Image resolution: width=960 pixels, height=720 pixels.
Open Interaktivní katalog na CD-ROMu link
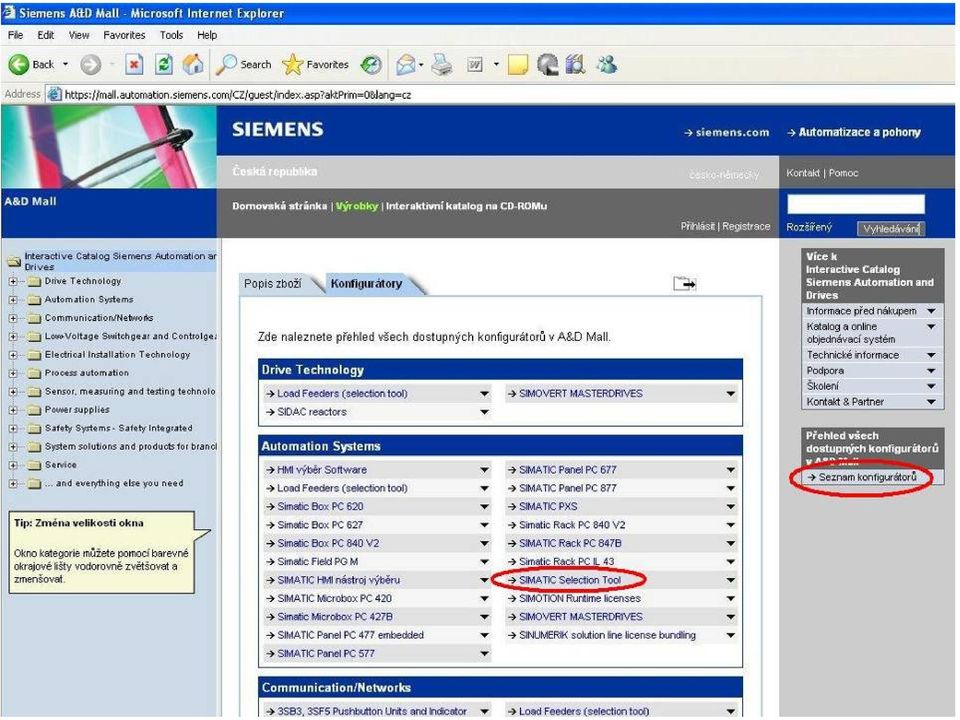(x=466, y=206)
